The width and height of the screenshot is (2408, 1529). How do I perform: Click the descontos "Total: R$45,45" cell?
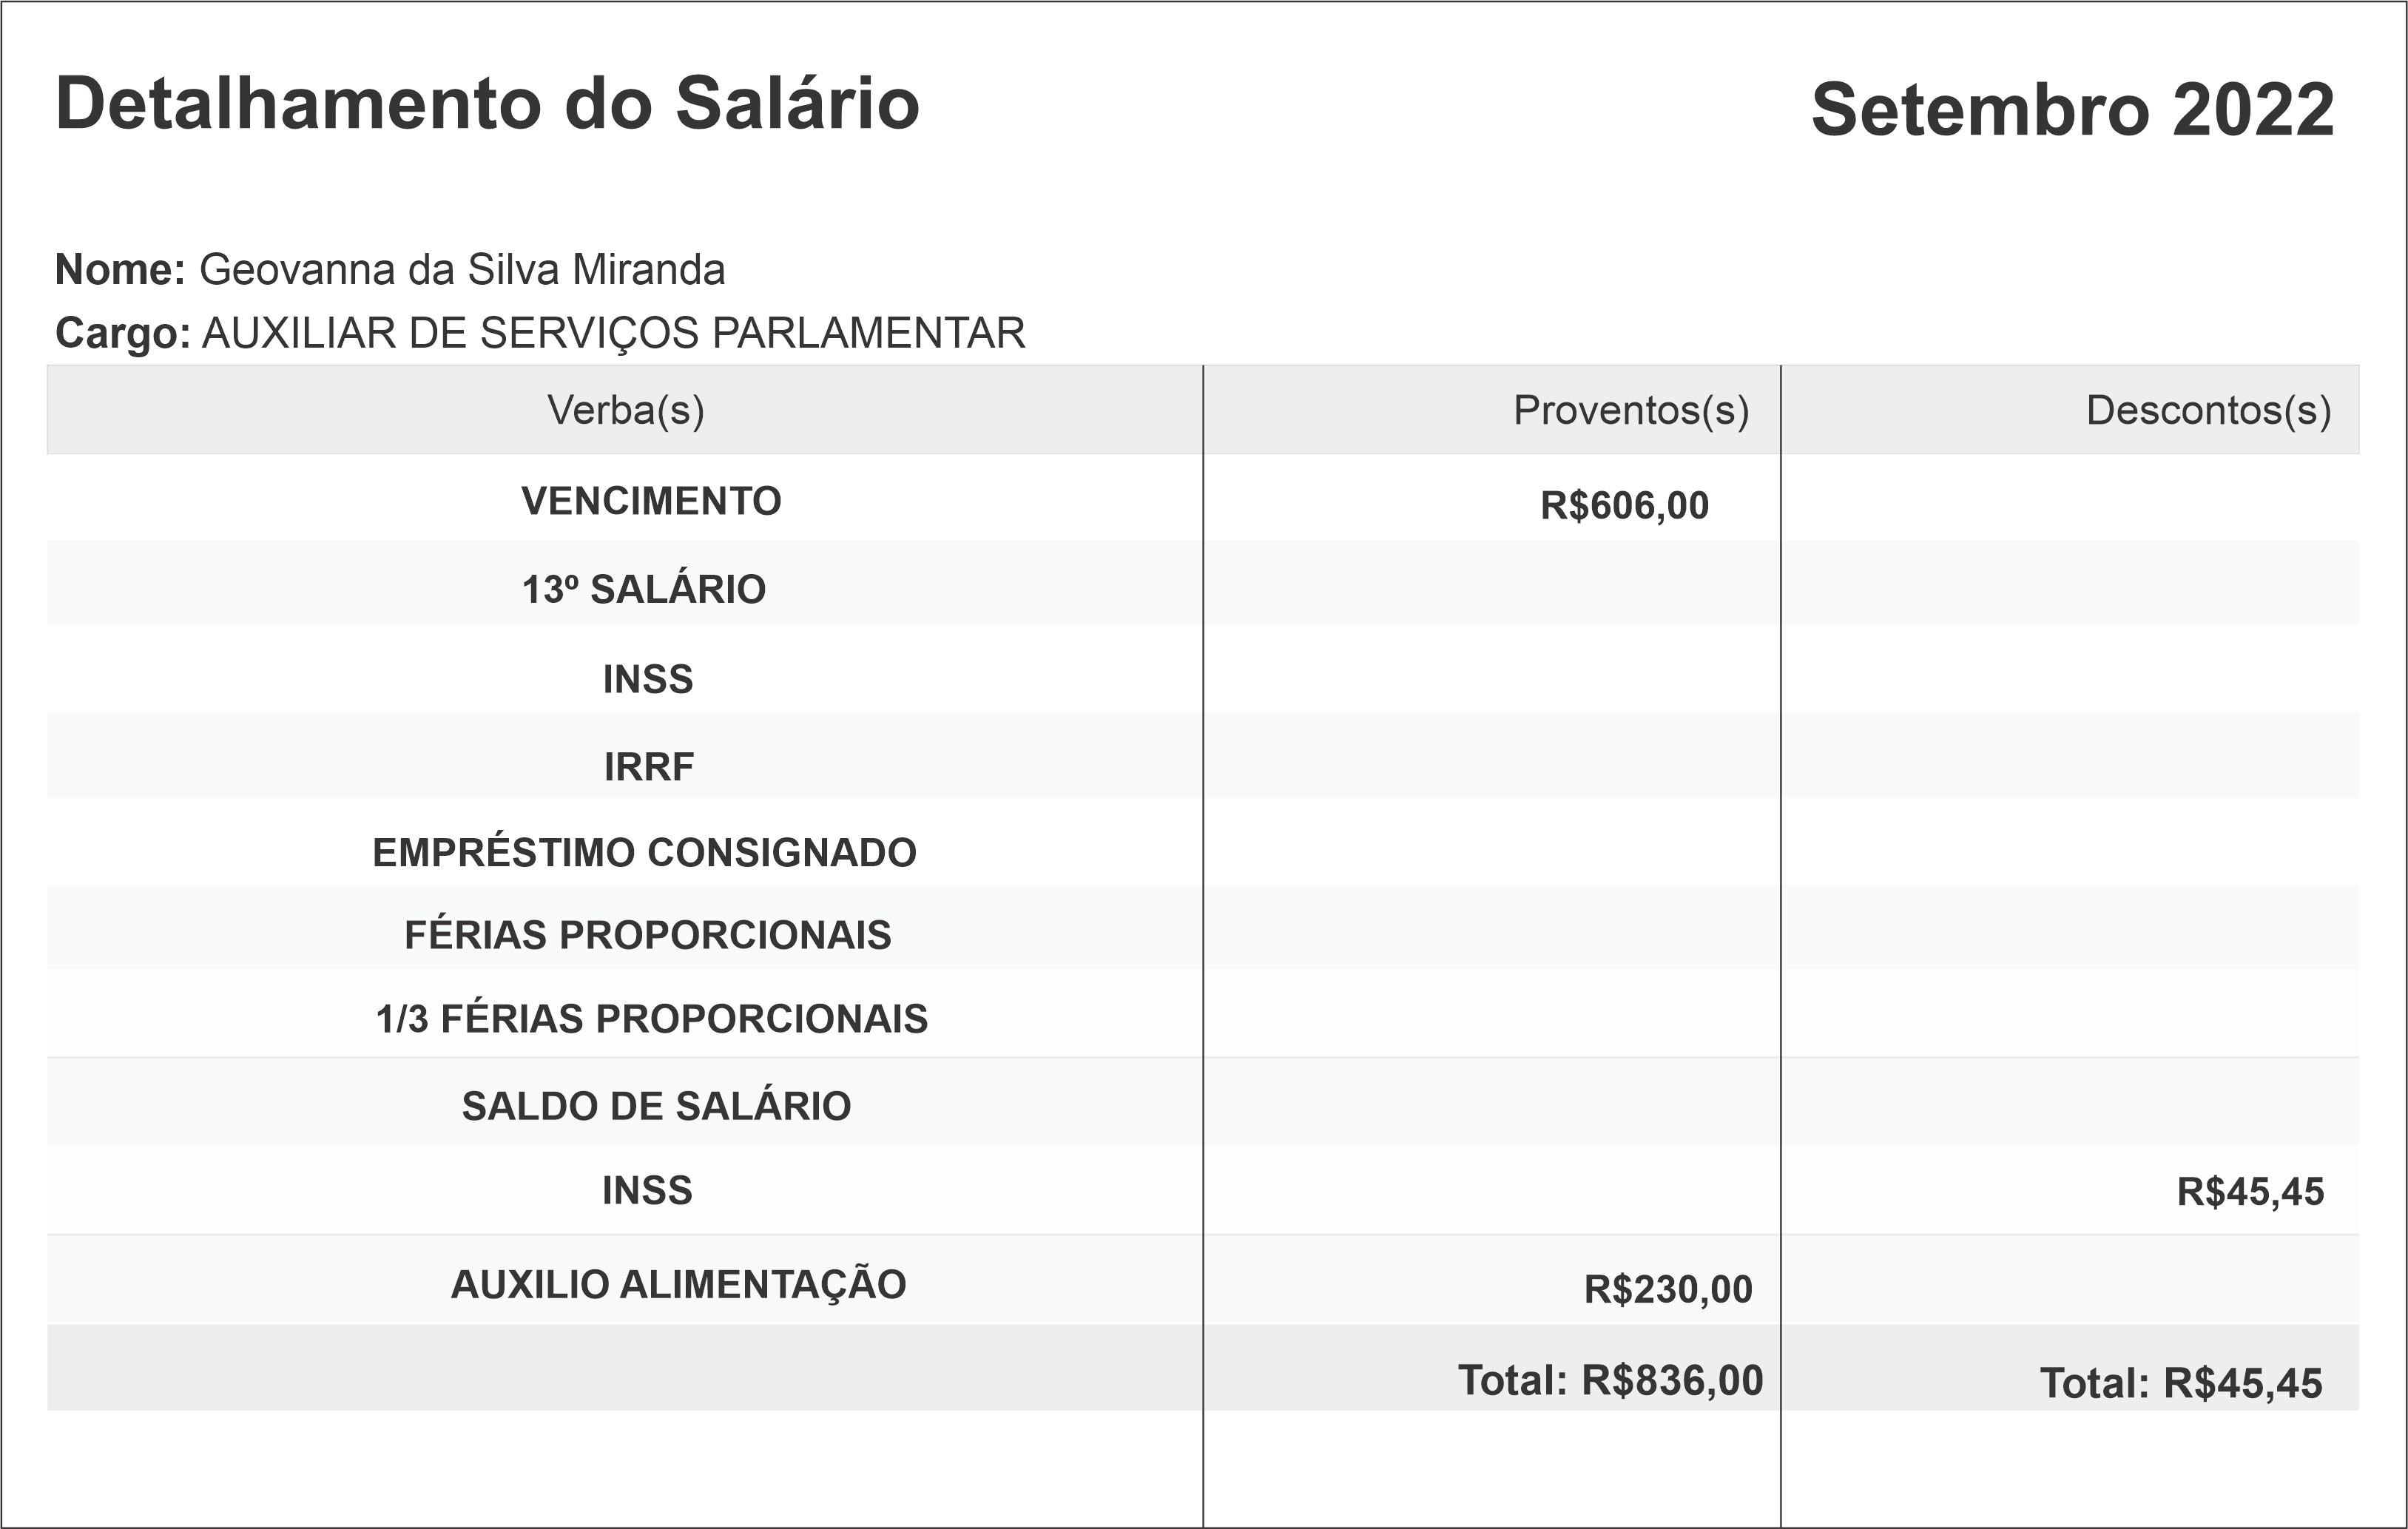click(x=2180, y=1384)
